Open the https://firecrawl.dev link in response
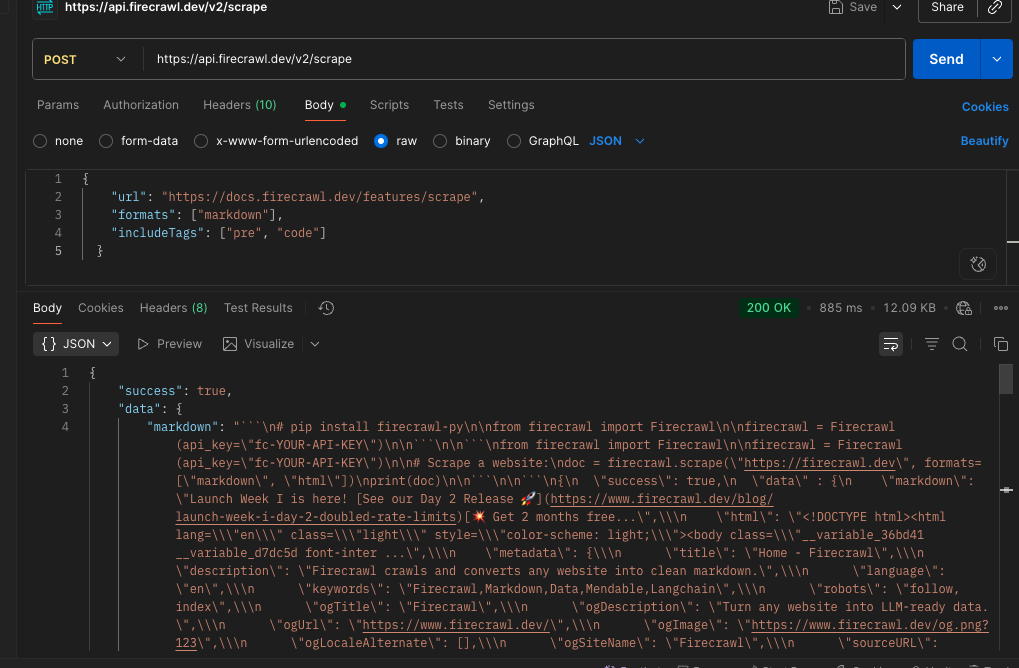This screenshot has height=668, width=1019. coord(819,463)
